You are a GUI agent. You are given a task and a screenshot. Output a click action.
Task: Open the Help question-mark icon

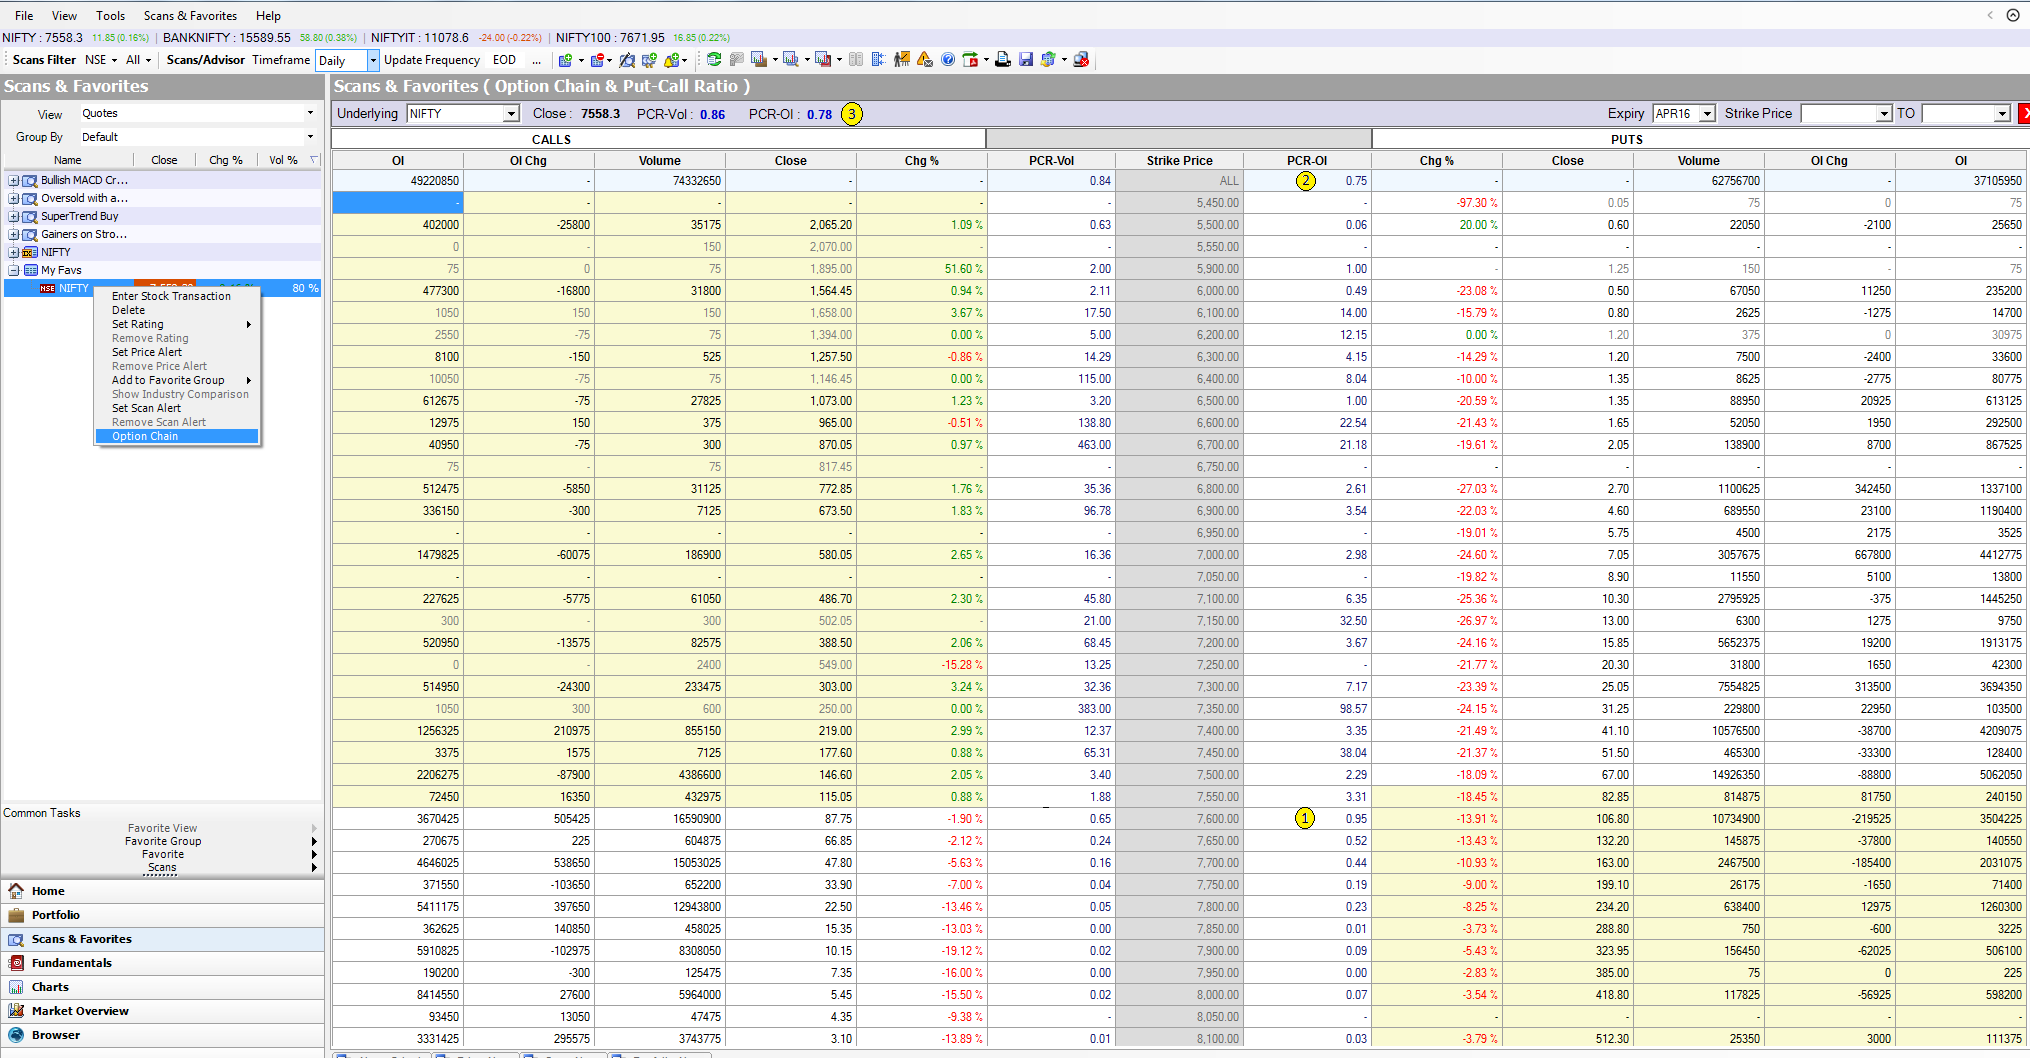pyautogui.click(x=946, y=60)
